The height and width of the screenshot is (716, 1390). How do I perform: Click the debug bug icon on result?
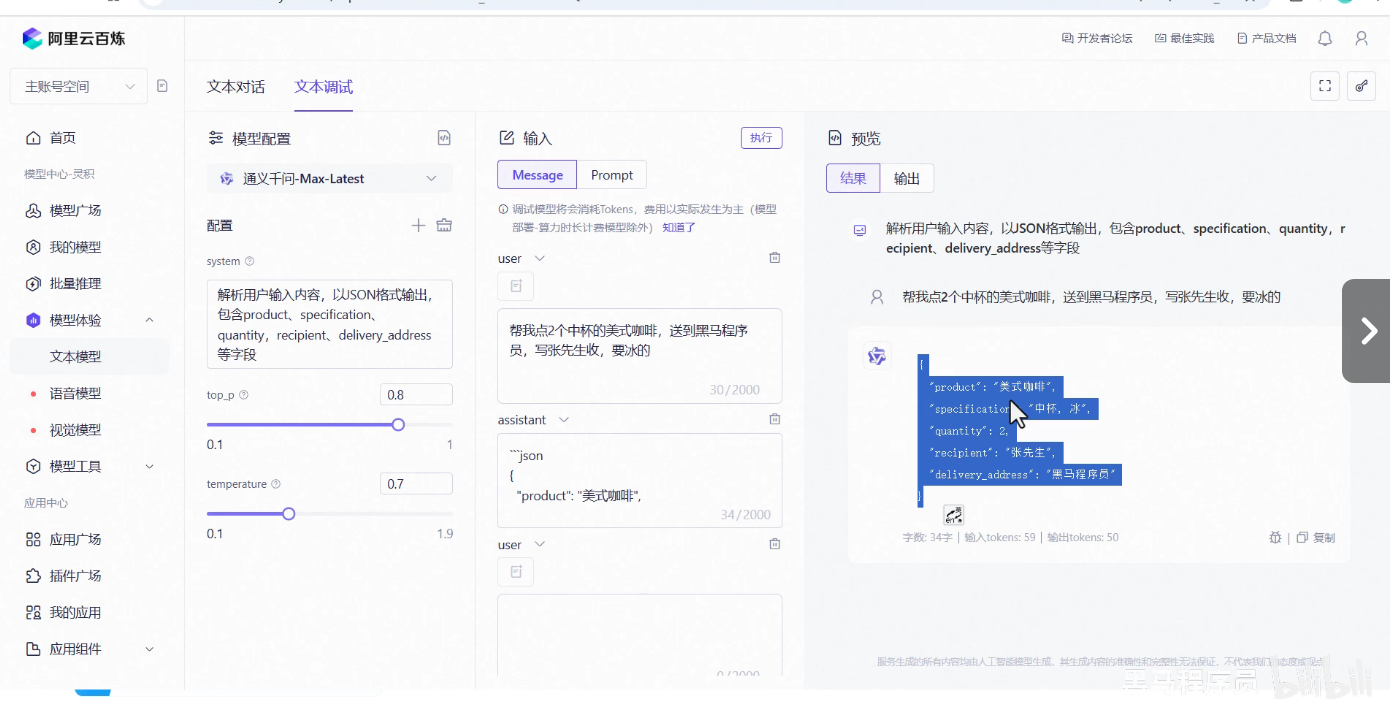1275,537
